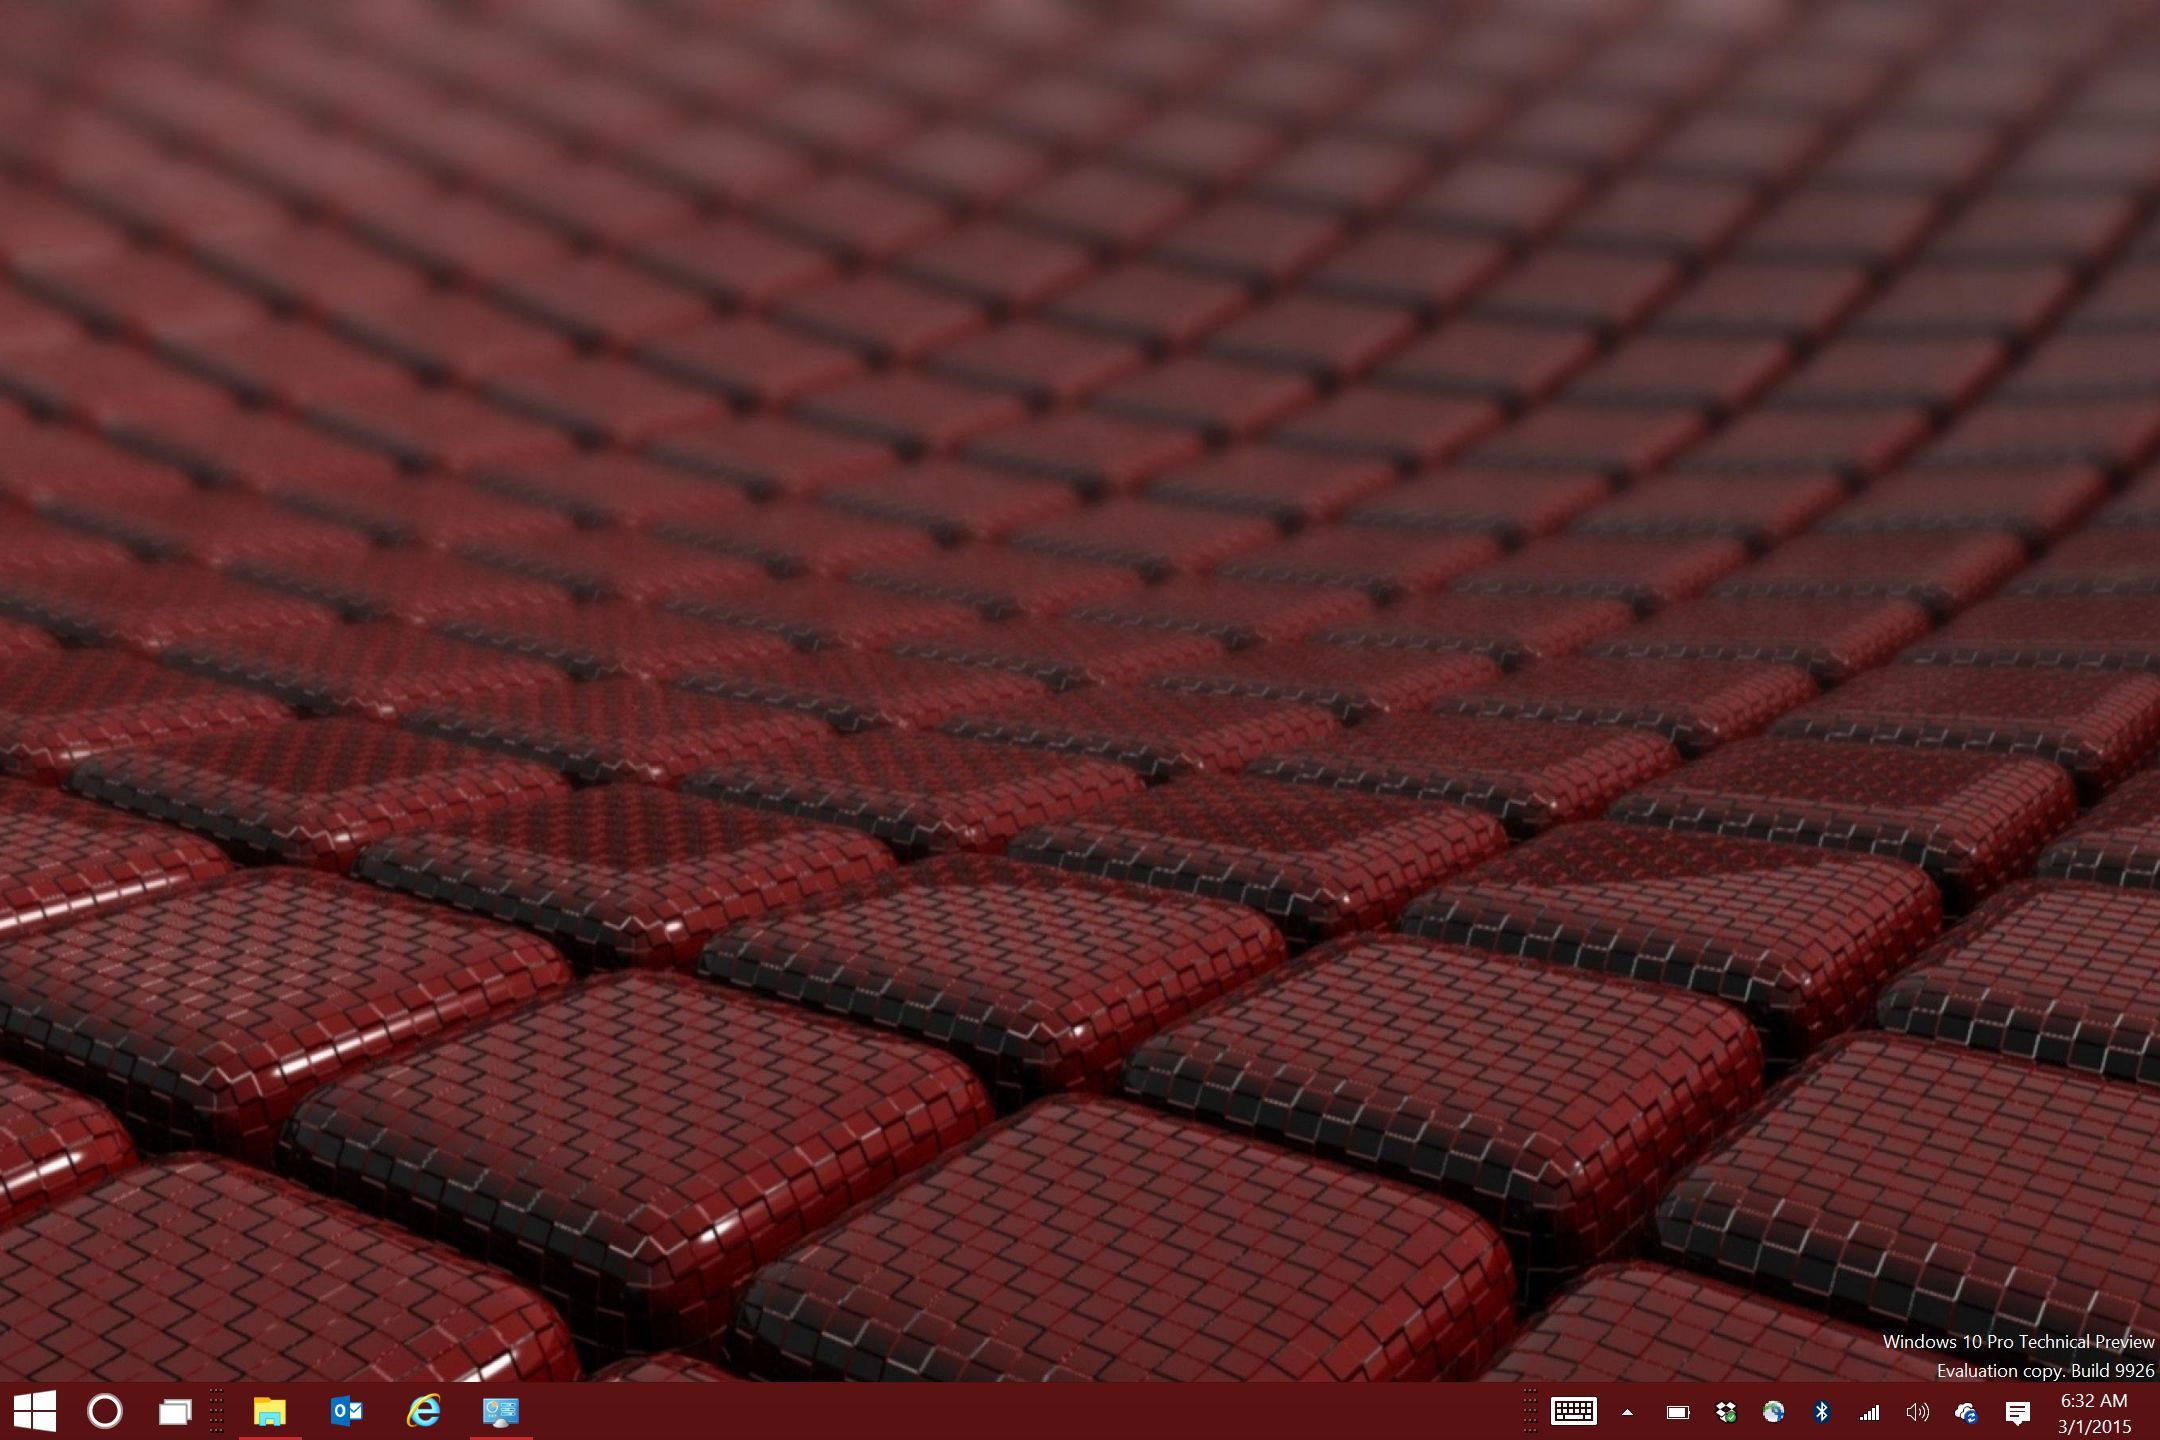Open File Explorer from taskbar
The height and width of the screenshot is (1440, 2160).
269,1411
